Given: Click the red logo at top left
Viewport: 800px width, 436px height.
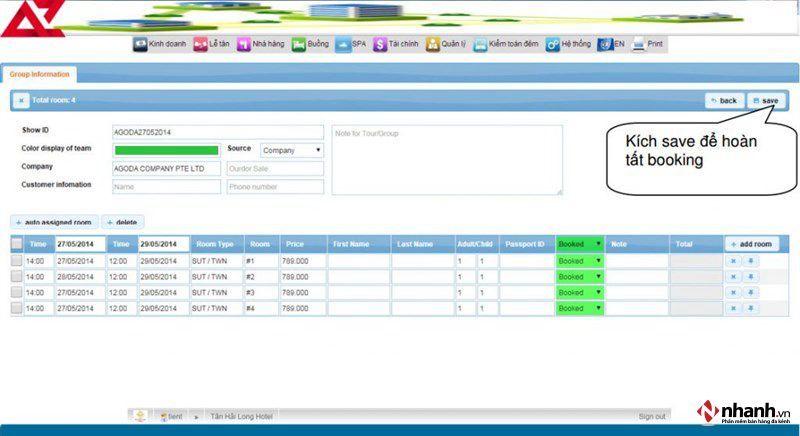Looking at the screenshot, I should click(x=33, y=18).
